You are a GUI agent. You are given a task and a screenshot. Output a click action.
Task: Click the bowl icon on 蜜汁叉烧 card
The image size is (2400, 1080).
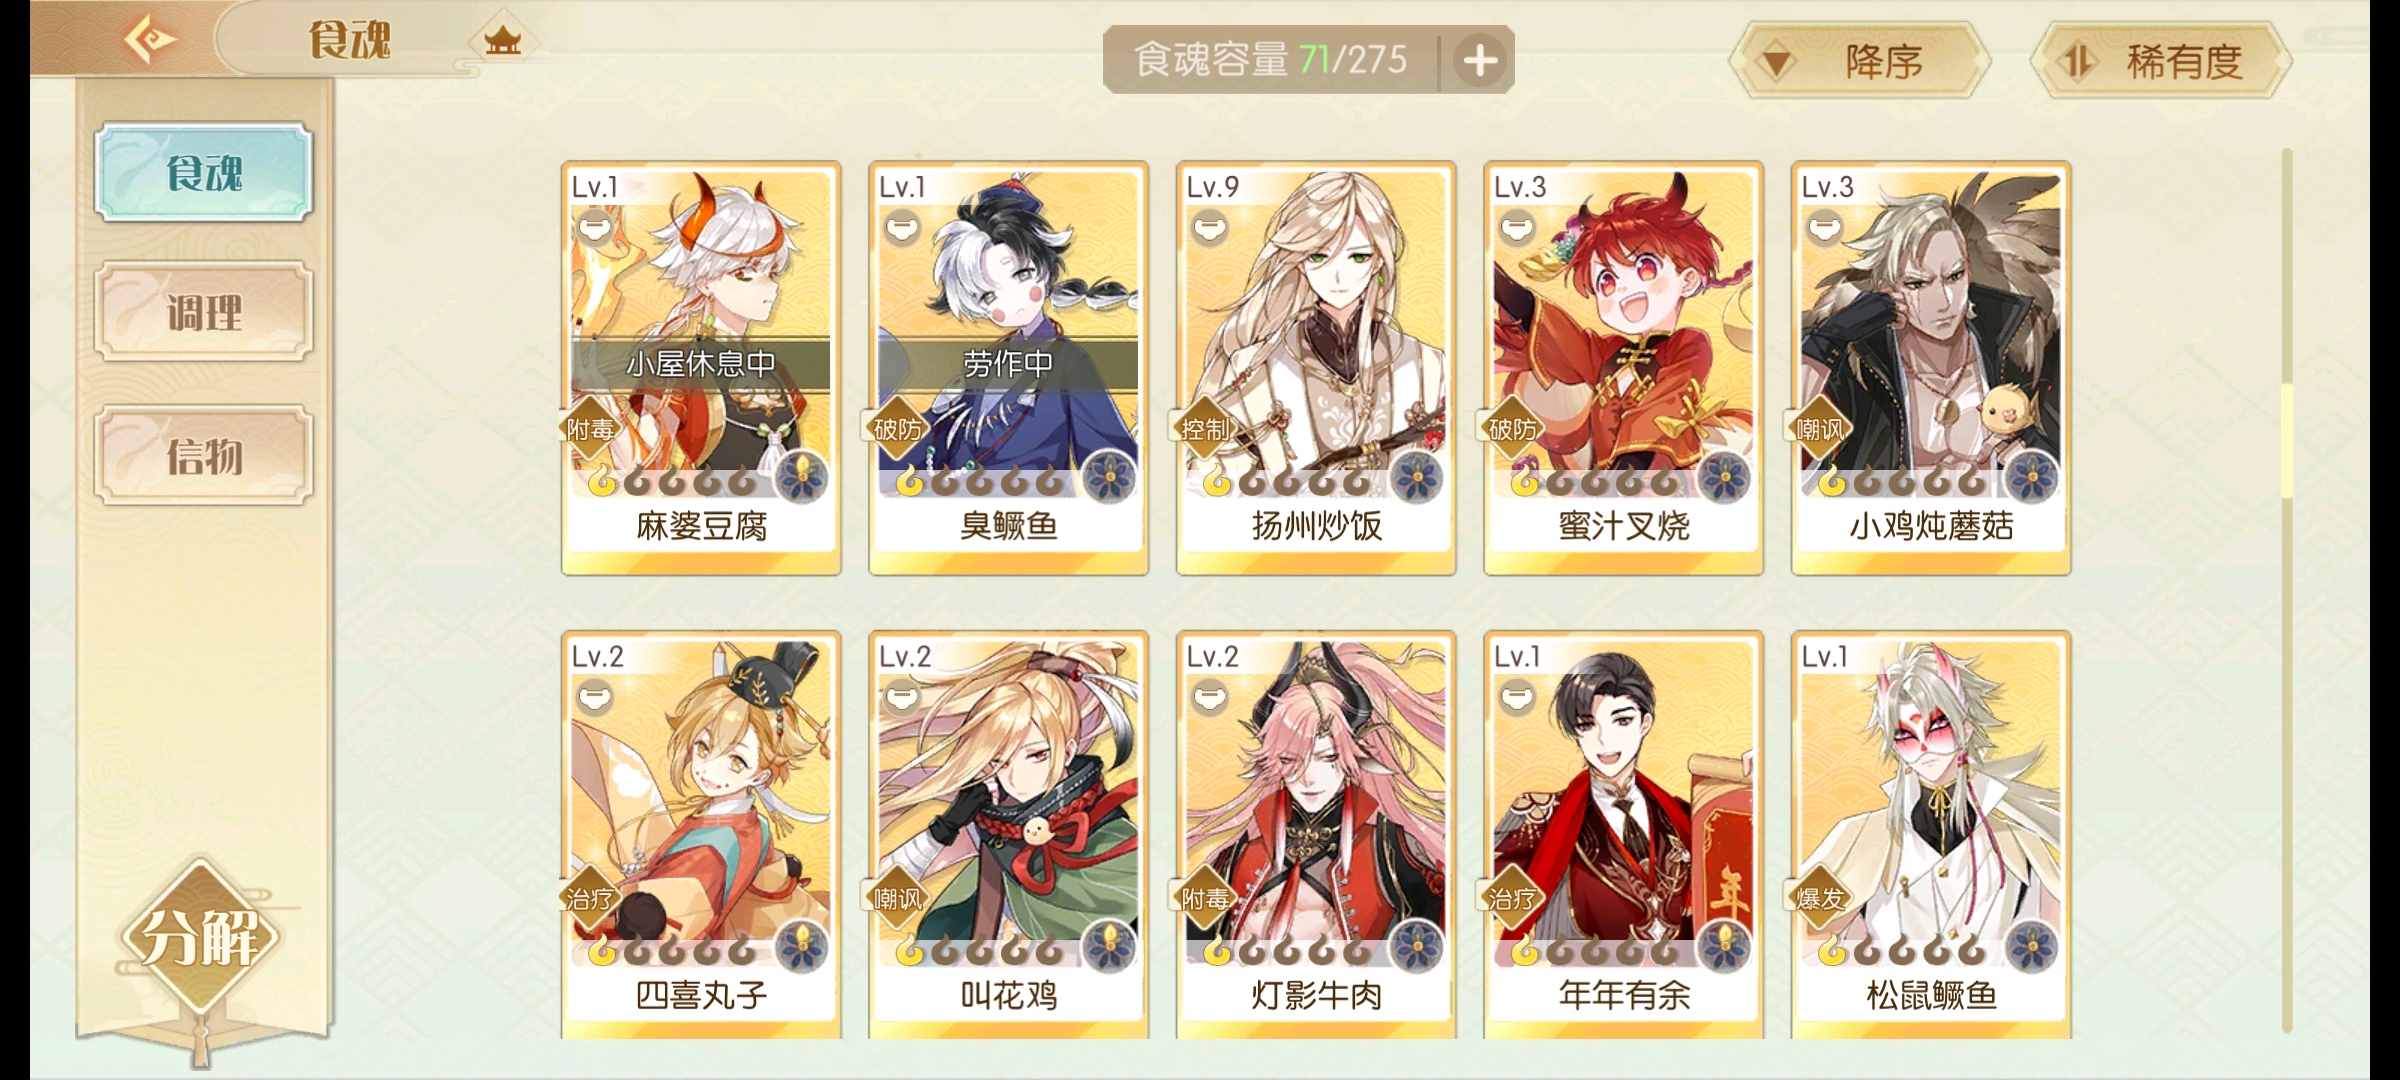point(1517,227)
